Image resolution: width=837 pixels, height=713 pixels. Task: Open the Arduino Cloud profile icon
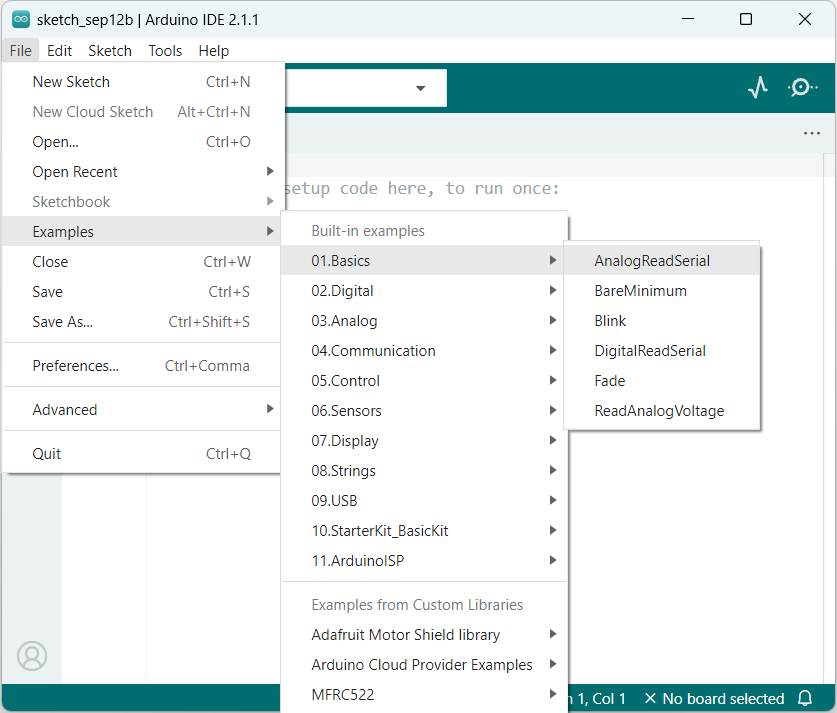32,656
